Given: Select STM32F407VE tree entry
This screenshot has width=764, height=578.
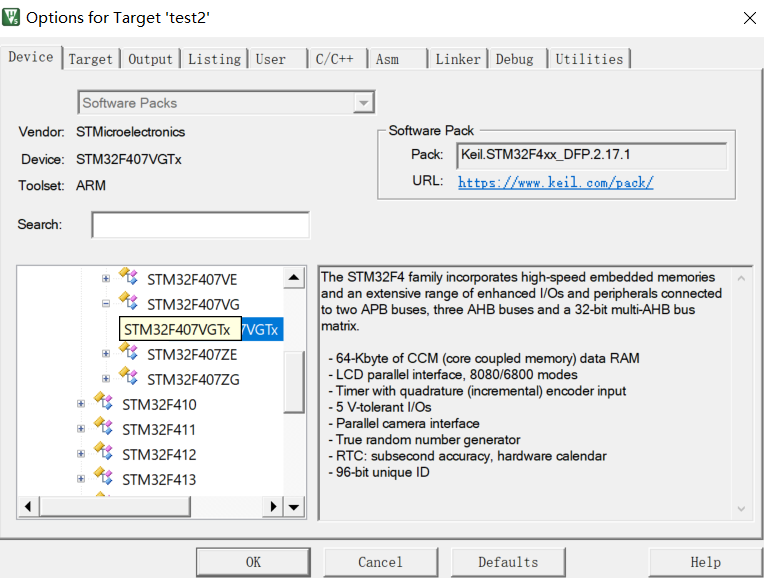Looking at the screenshot, I should pyautogui.click(x=192, y=280).
